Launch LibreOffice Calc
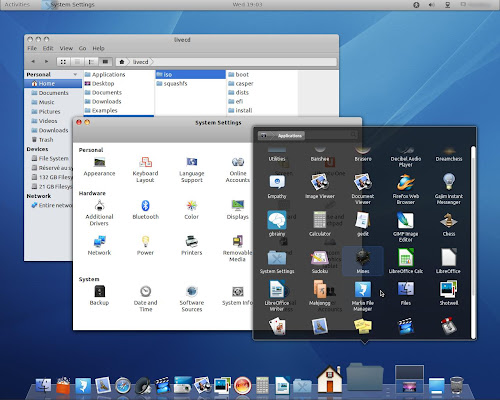This screenshot has height=400, width=500. (406, 261)
